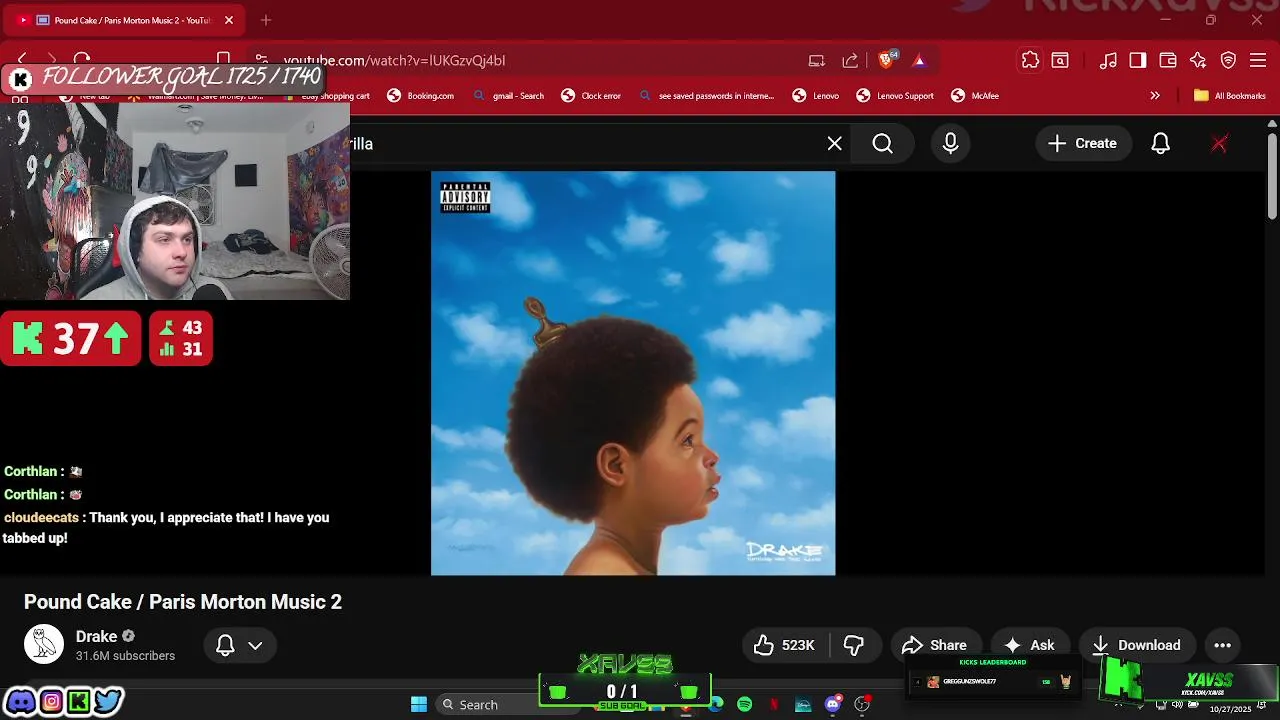Open the Brave playlist music-note icon
This screenshot has width=1280, height=720.
(x=1108, y=61)
